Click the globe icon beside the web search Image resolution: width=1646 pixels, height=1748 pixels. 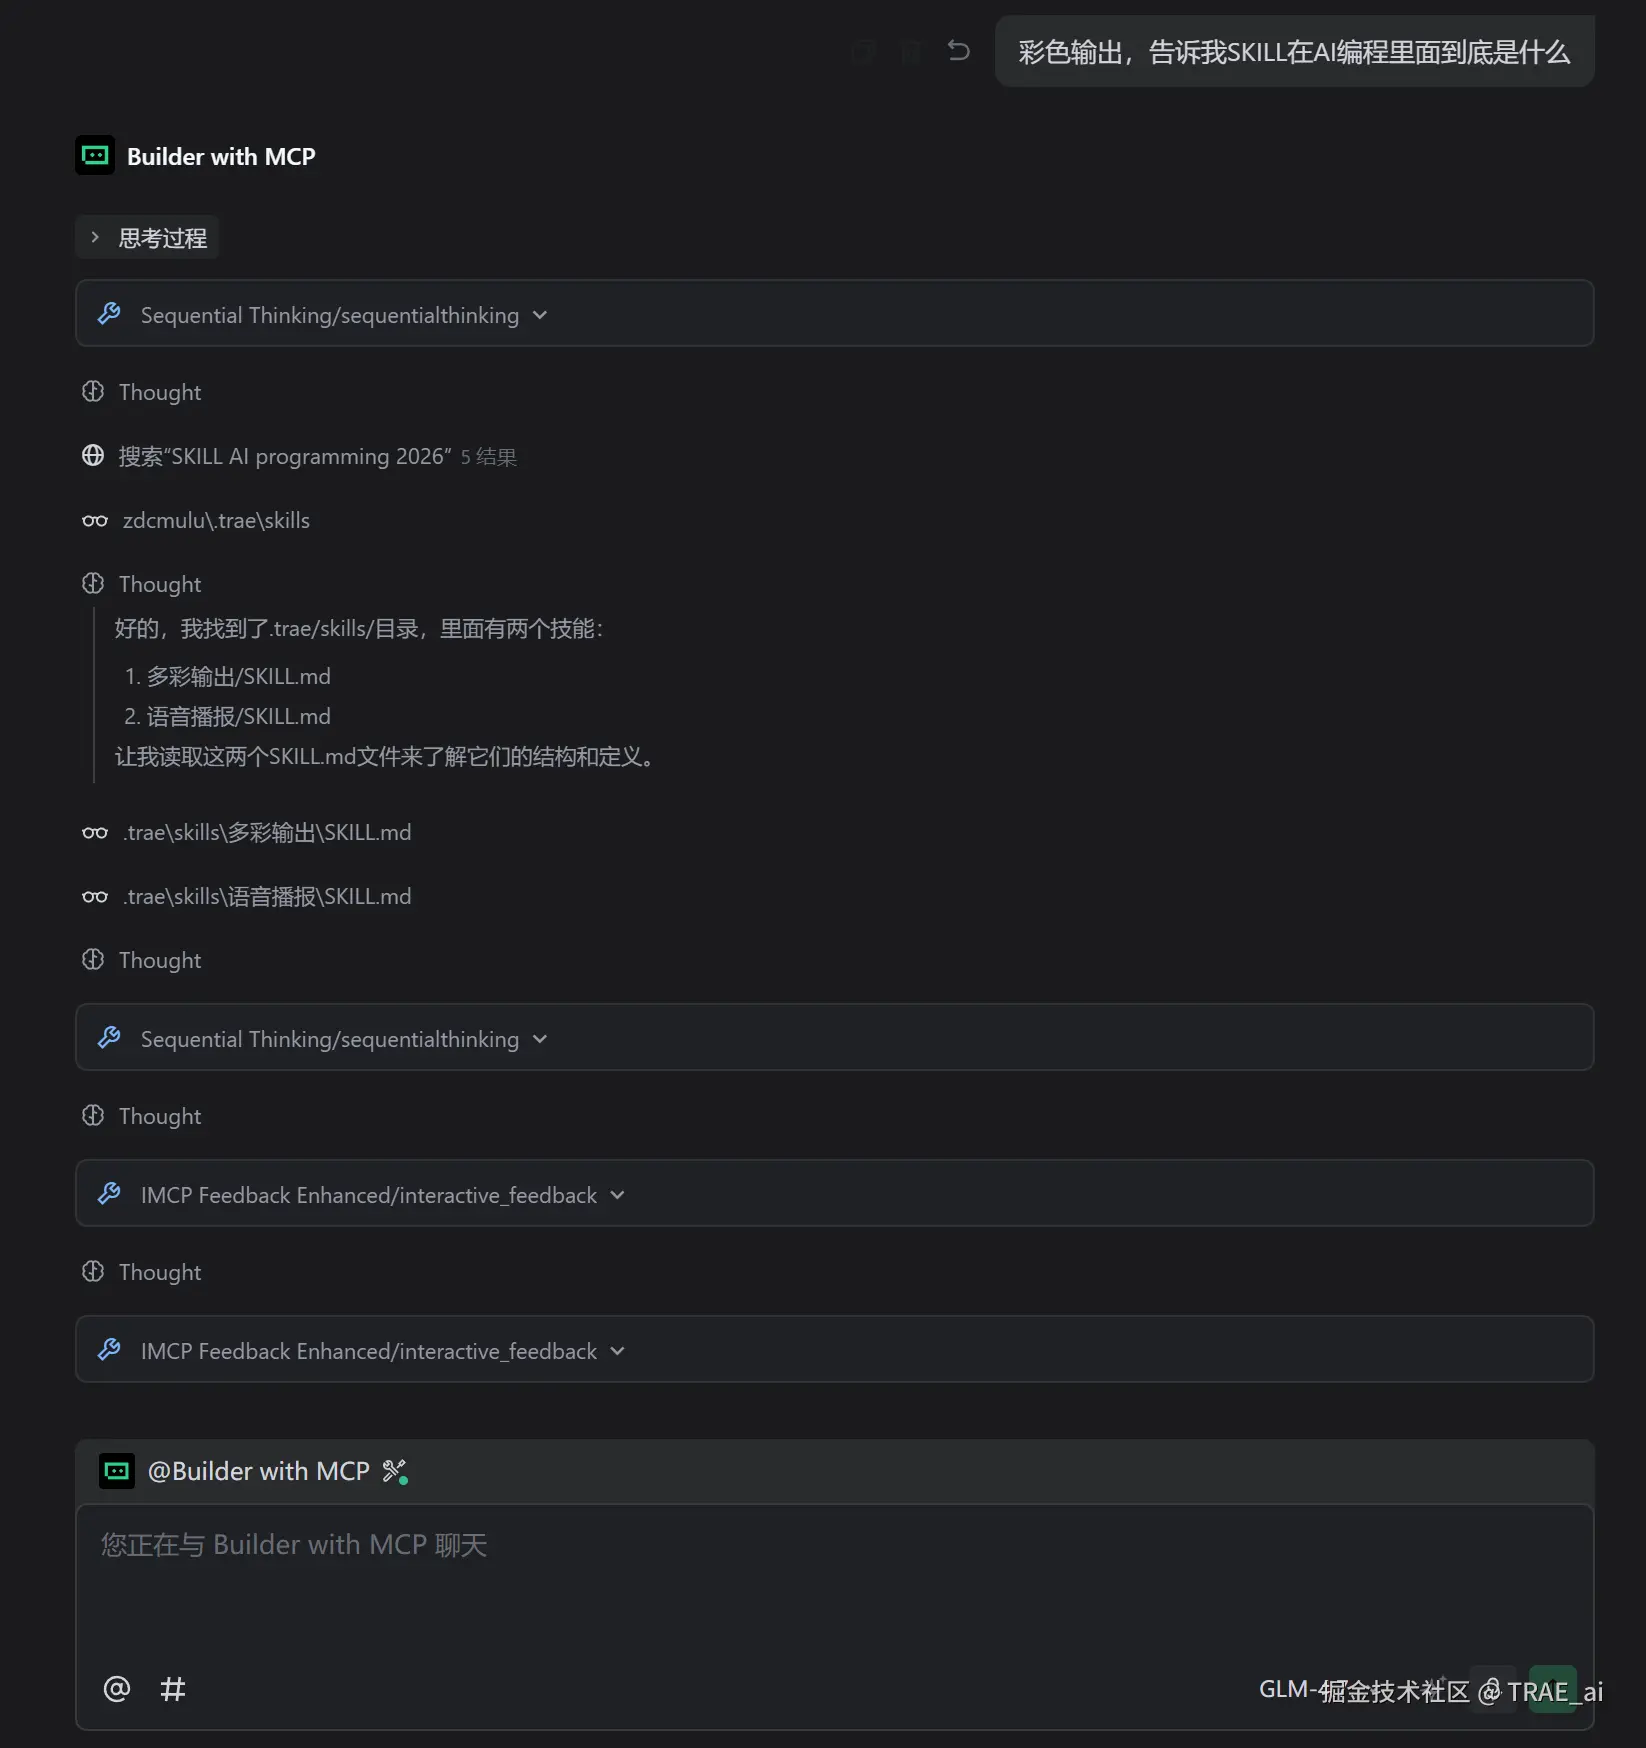[x=93, y=456]
